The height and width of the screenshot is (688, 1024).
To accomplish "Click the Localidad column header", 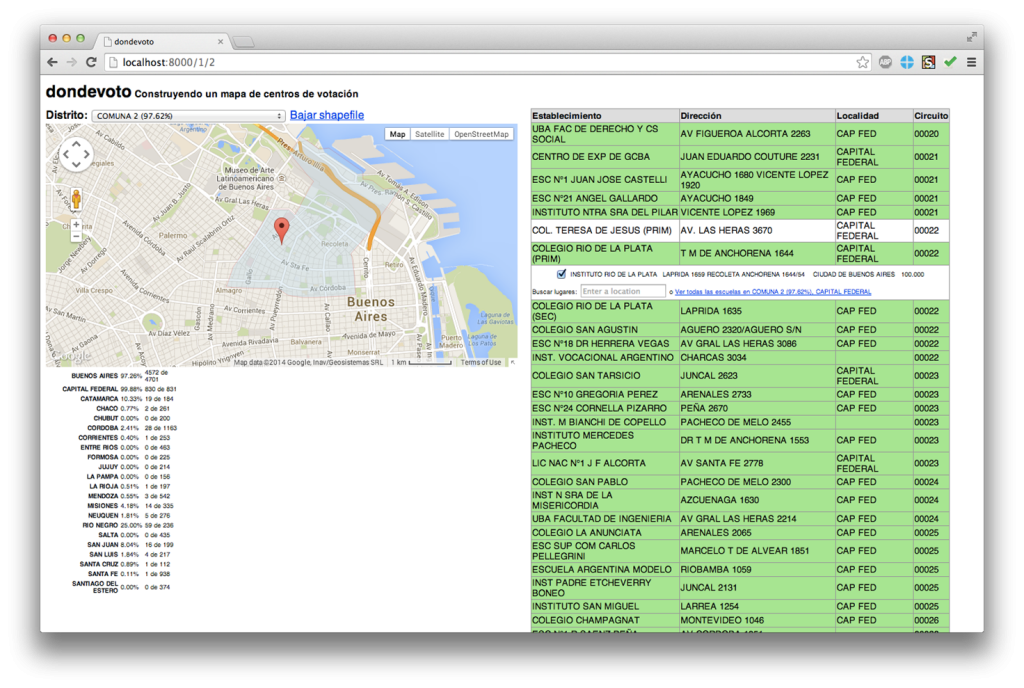I will coord(874,116).
